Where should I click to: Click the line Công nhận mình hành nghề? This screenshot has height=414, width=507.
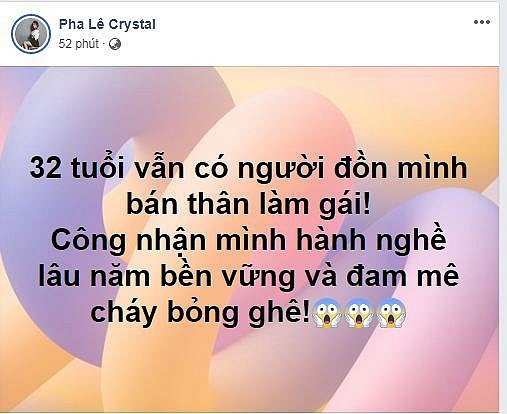[248, 241]
